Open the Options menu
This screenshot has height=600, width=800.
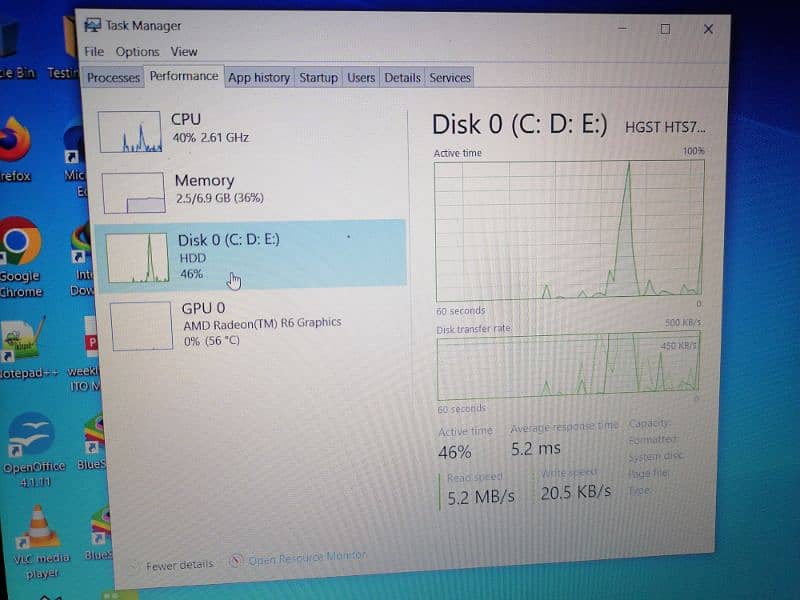click(x=137, y=52)
